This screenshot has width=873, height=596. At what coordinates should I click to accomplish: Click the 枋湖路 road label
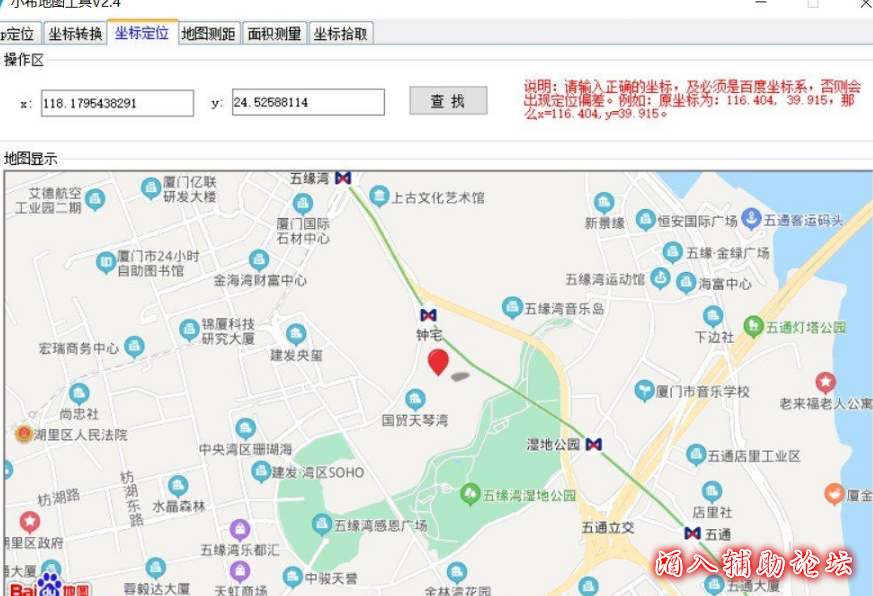pyautogui.click(x=59, y=497)
